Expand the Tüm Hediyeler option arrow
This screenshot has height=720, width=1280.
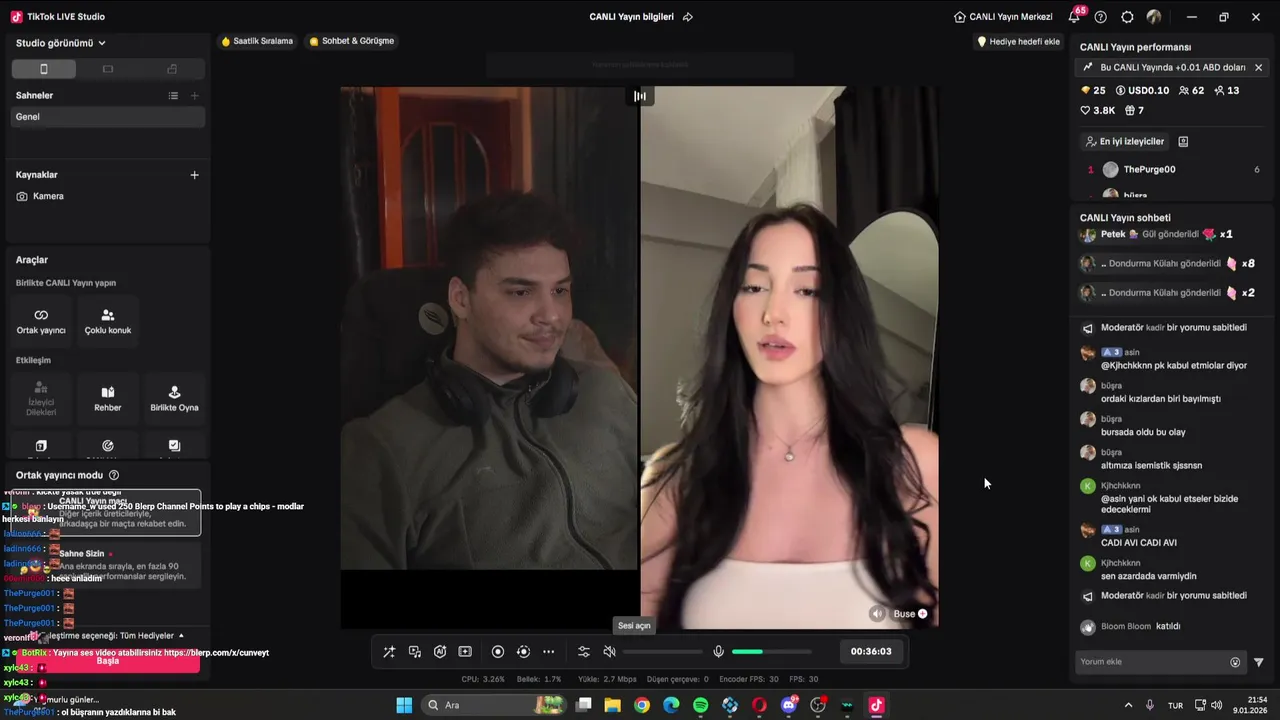181,636
